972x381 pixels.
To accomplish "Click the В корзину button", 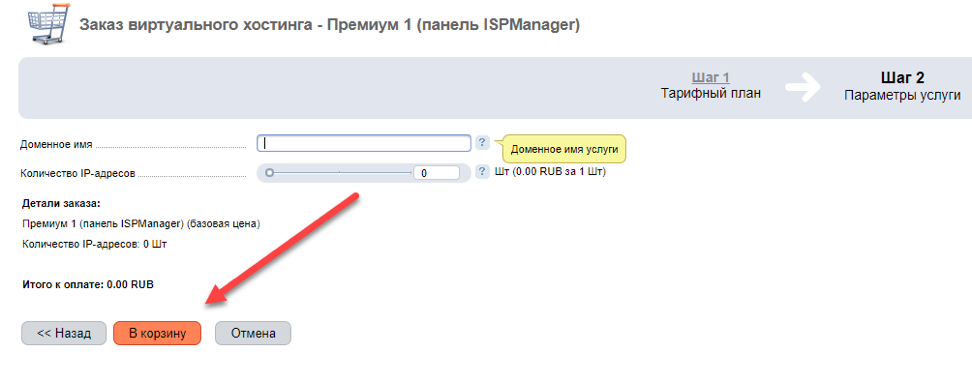I will tap(157, 333).
